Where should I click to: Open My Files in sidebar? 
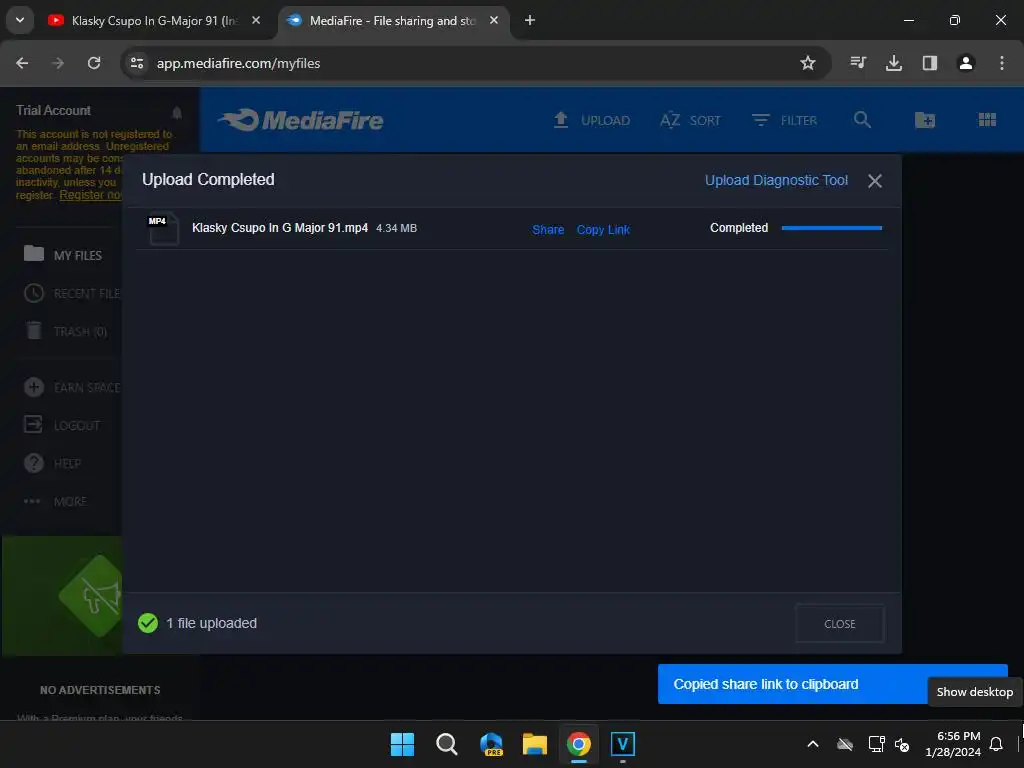point(63,255)
